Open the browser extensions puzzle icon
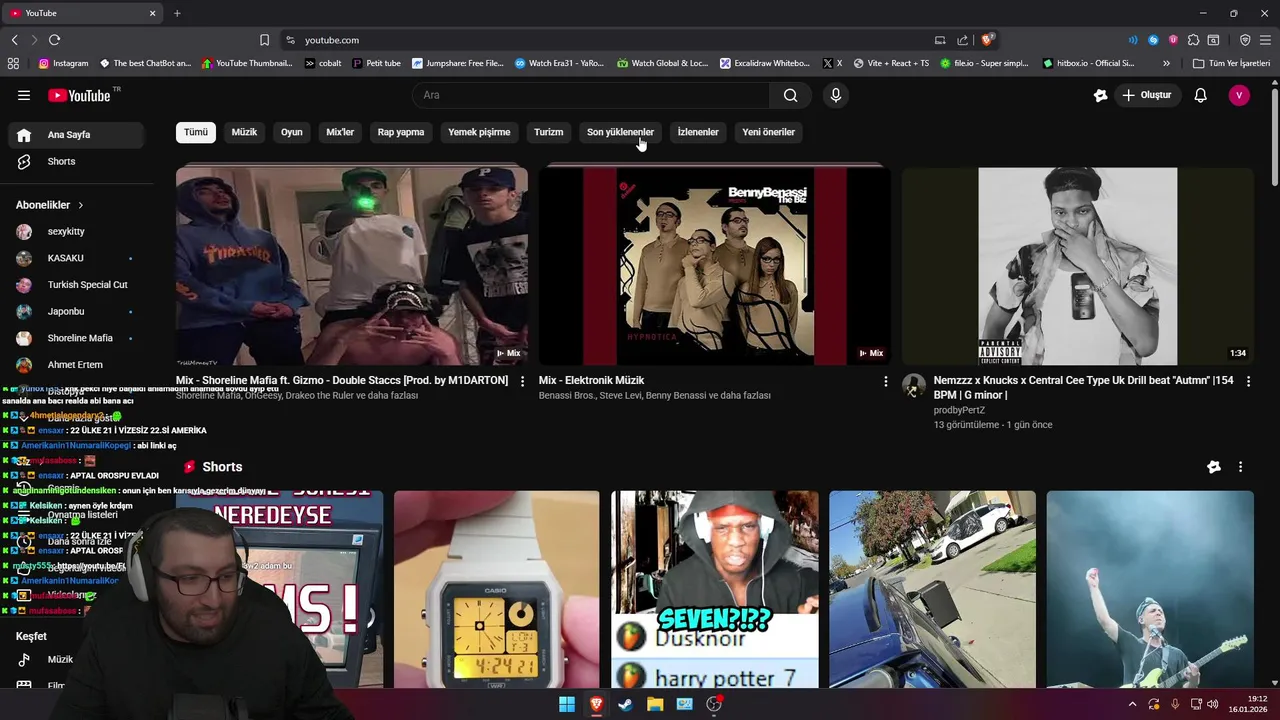The height and width of the screenshot is (720, 1280). point(1193,40)
